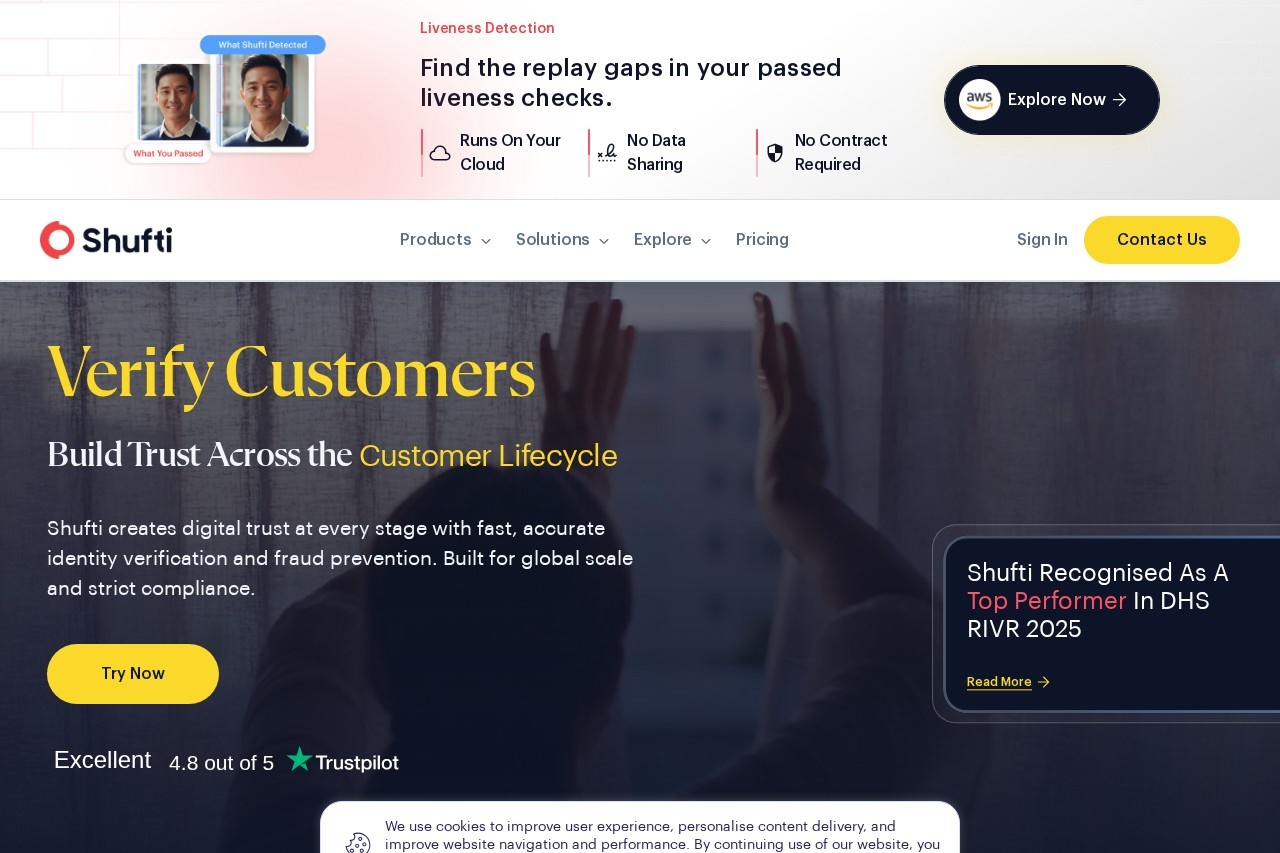1280x853 pixels.
Task: Open the Read More link
Action: pyautogui.click(x=999, y=682)
